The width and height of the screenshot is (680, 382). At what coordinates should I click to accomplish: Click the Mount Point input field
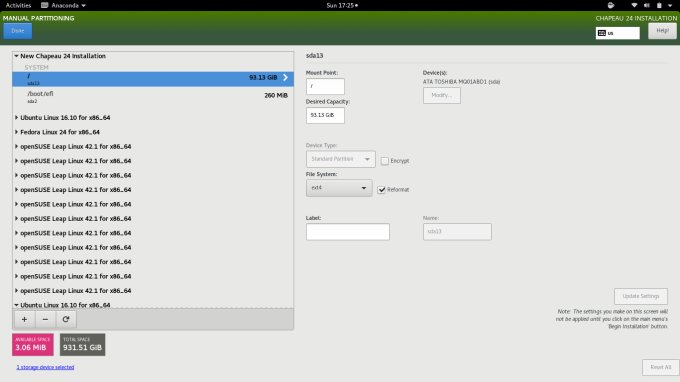click(325, 86)
